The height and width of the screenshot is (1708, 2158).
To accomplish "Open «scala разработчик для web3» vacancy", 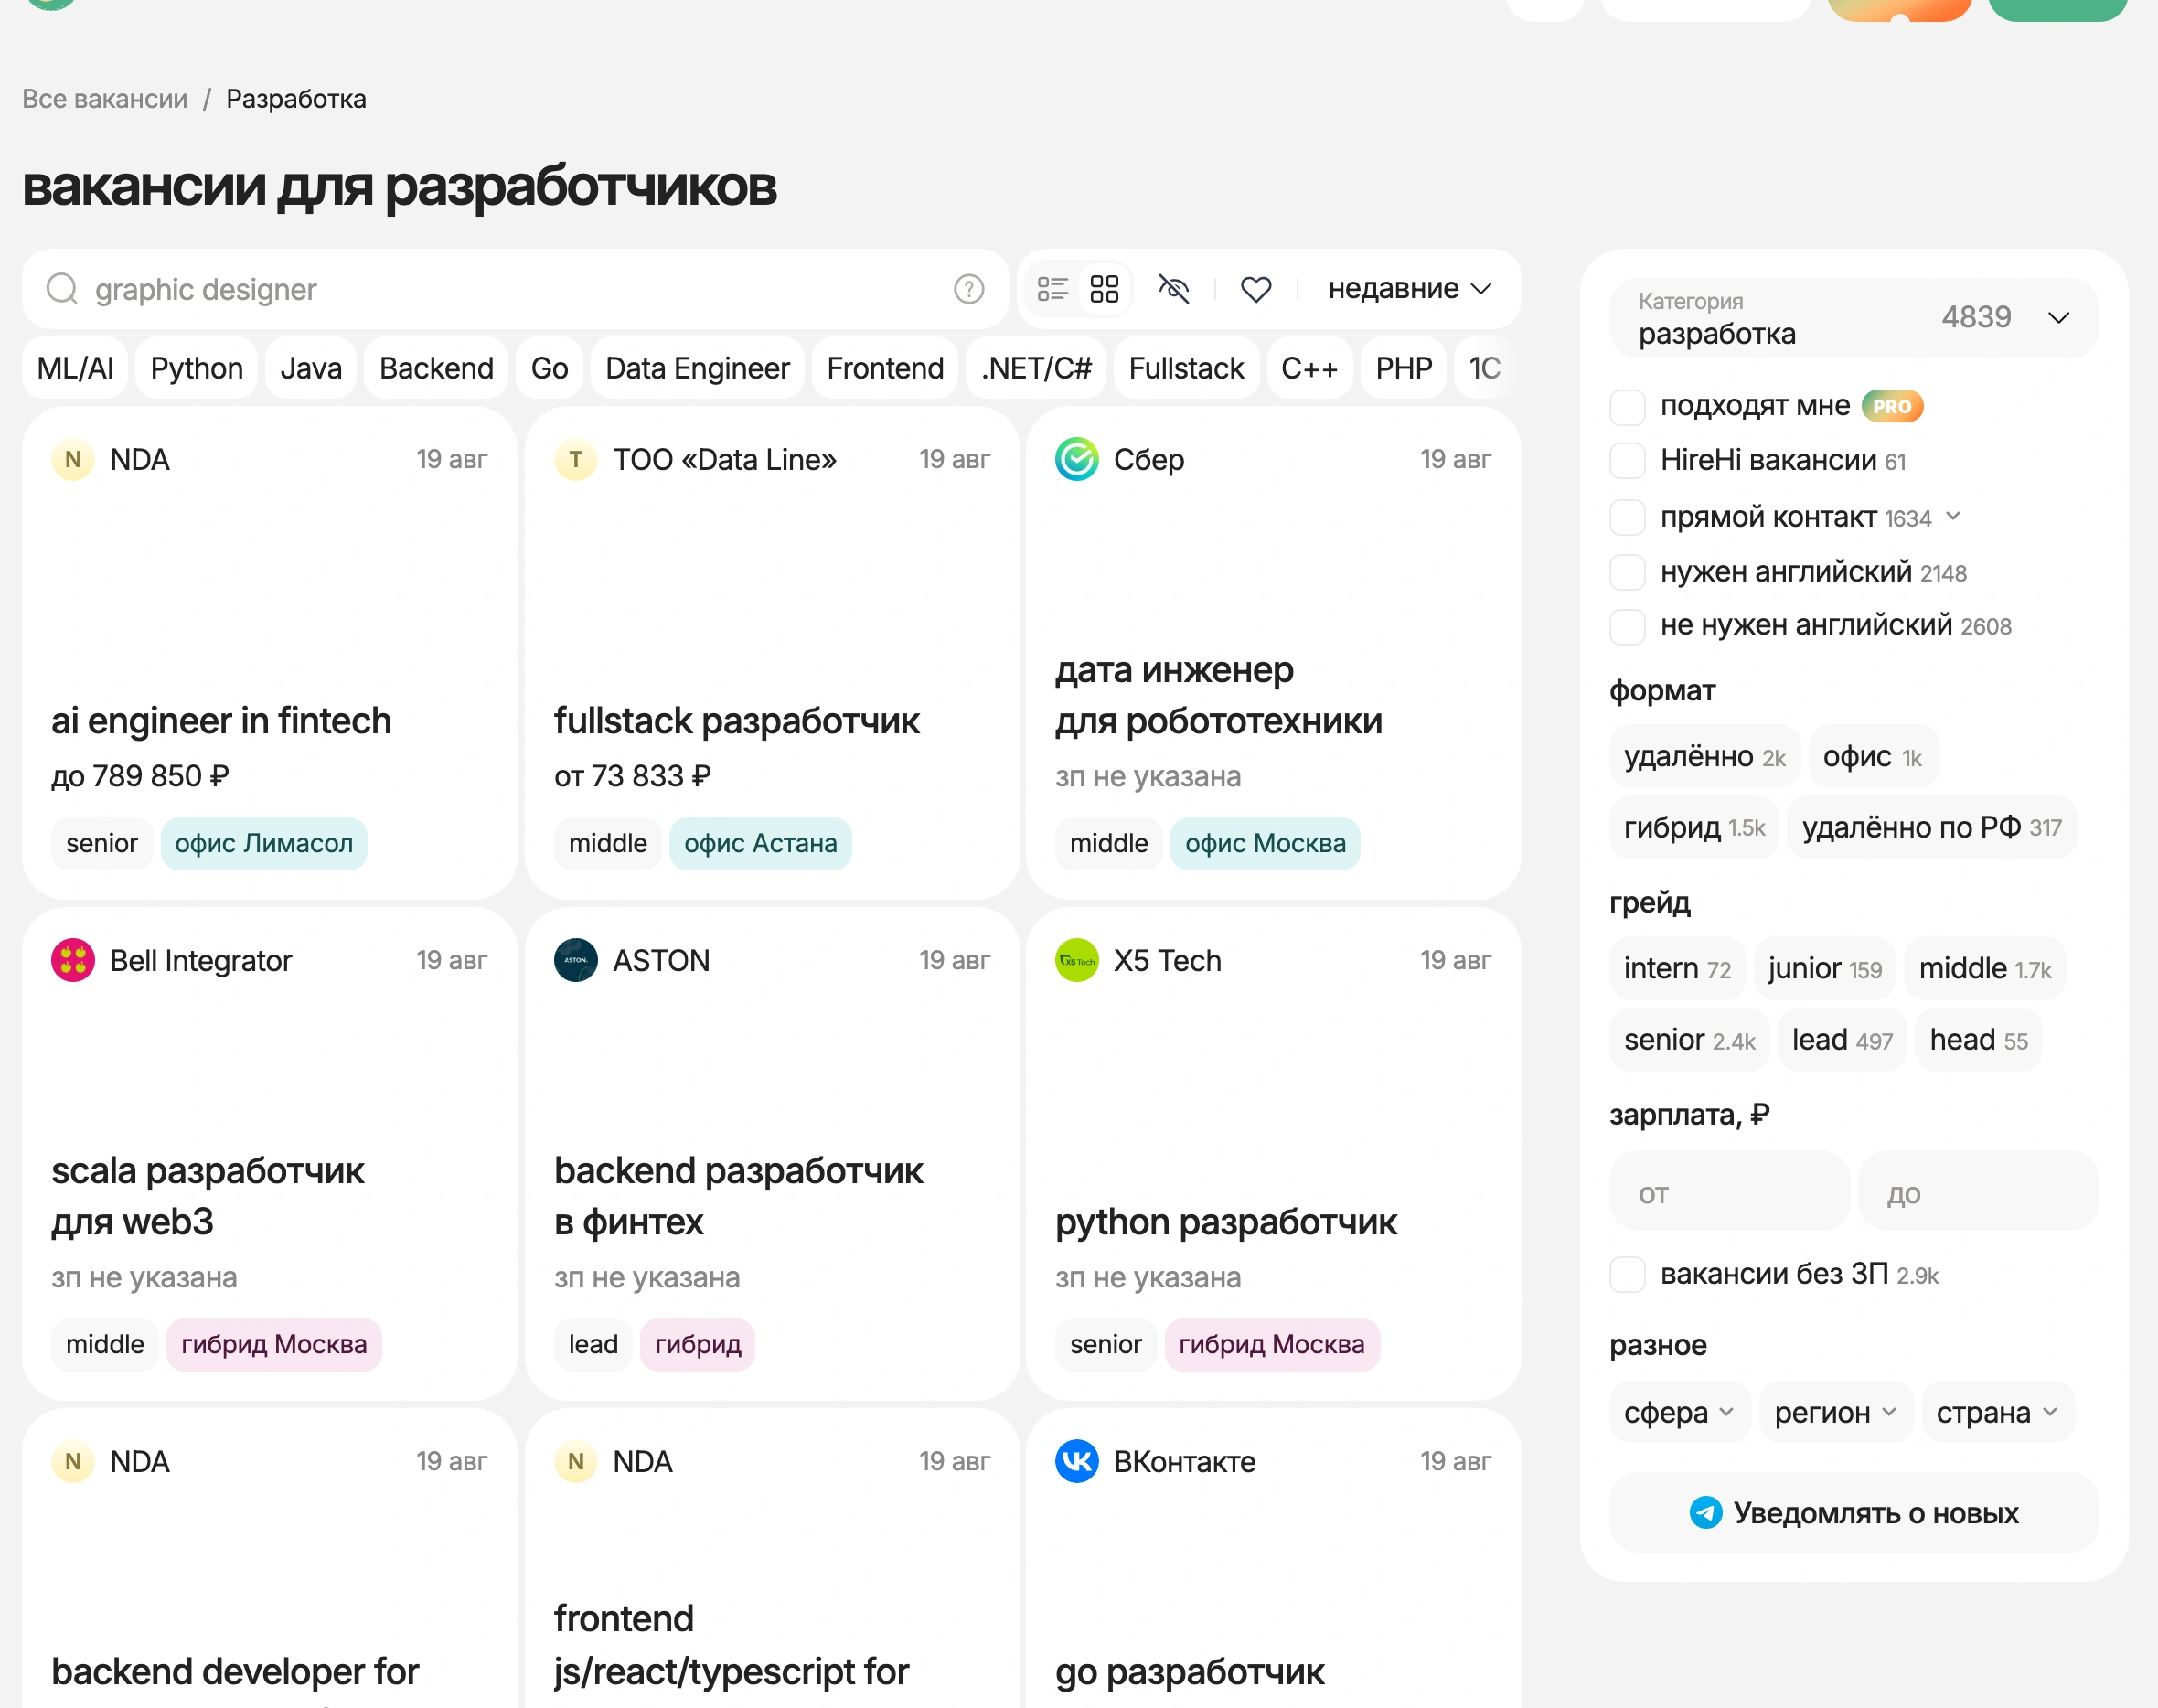I will 207,1197.
